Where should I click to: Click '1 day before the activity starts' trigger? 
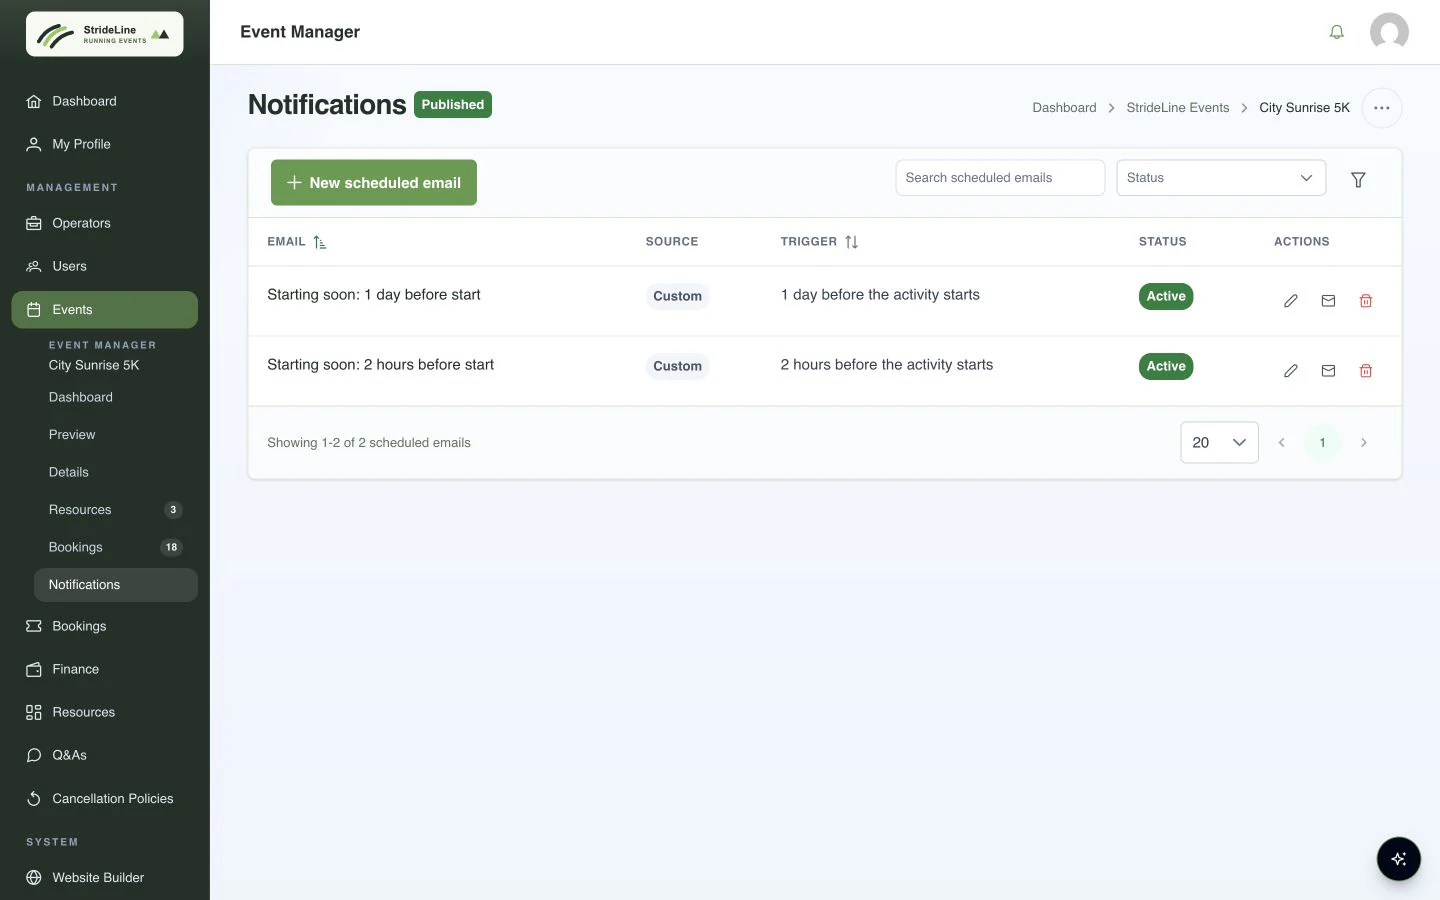point(880,295)
